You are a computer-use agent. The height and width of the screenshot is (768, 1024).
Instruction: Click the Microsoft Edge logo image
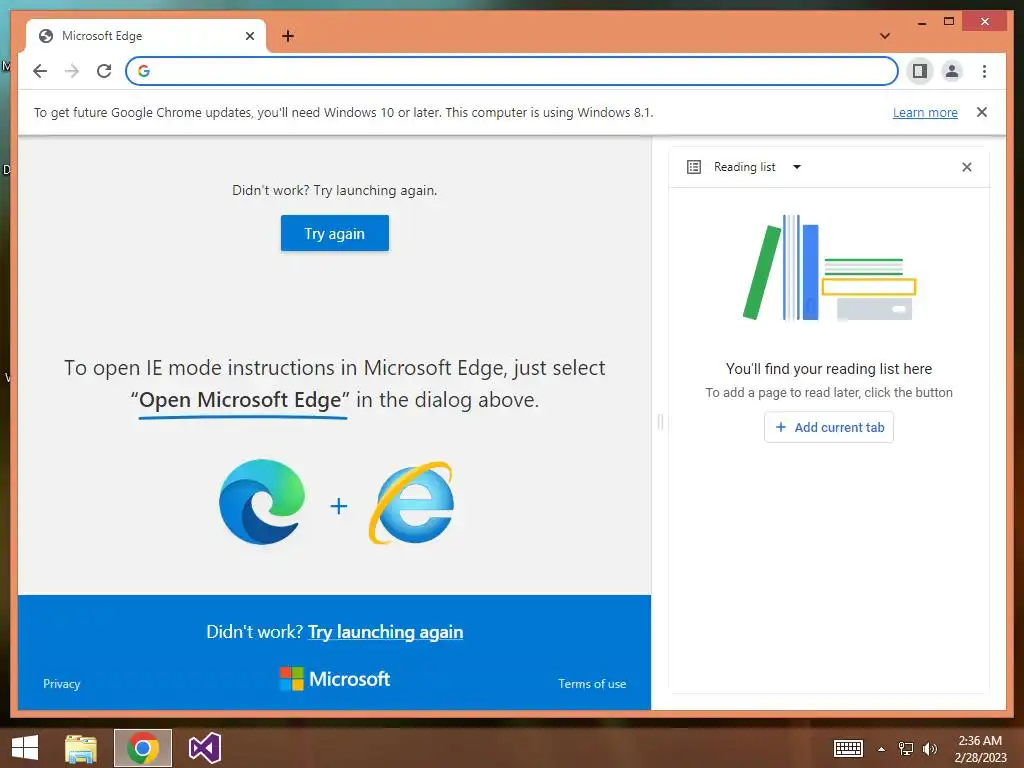tap(262, 502)
